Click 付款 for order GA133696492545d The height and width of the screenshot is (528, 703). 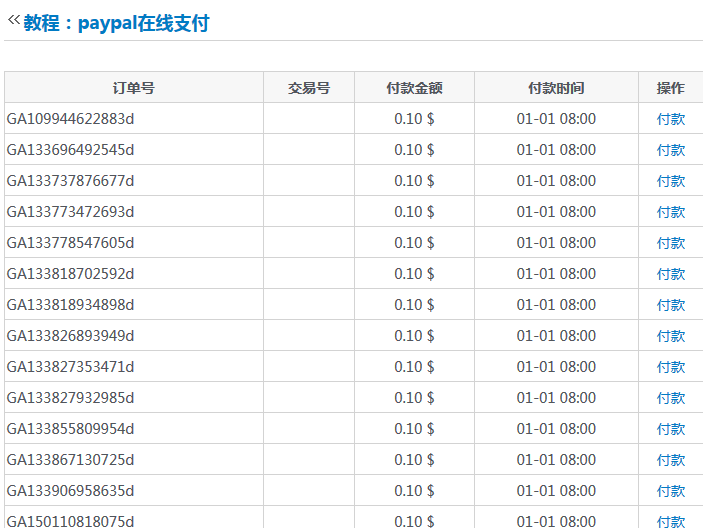(671, 150)
